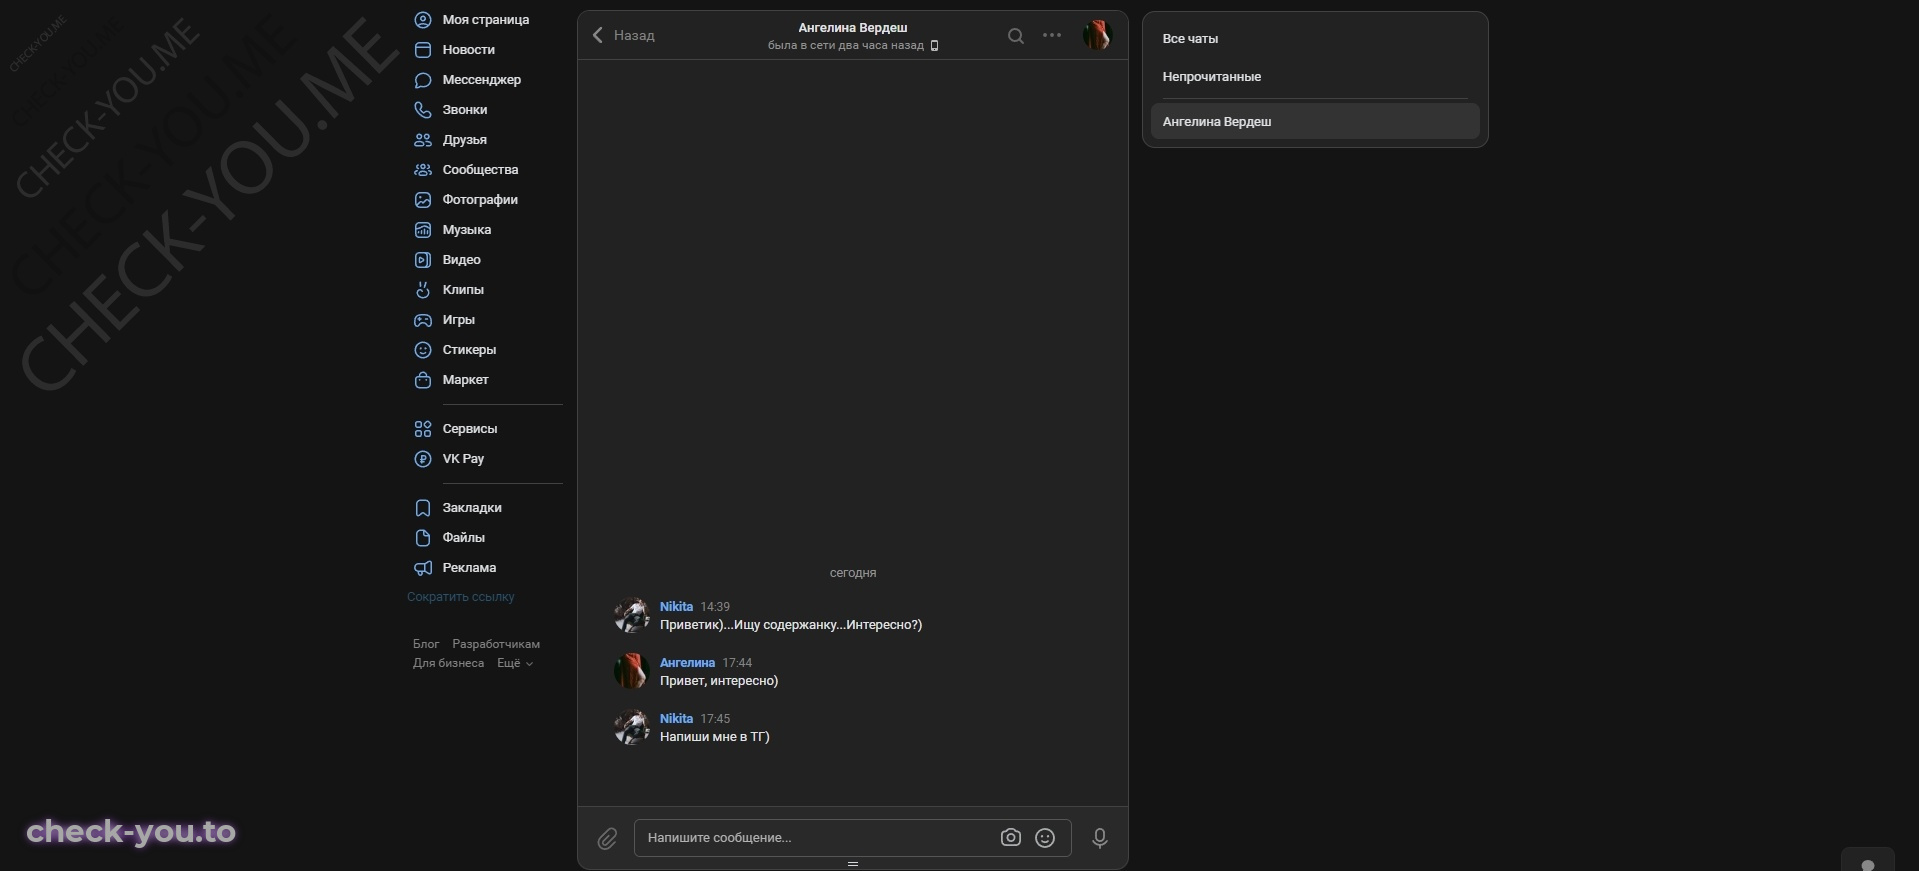Open the Клипы clips icon
The width and height of the screenshot is (1919, 871).
(423, 290)
